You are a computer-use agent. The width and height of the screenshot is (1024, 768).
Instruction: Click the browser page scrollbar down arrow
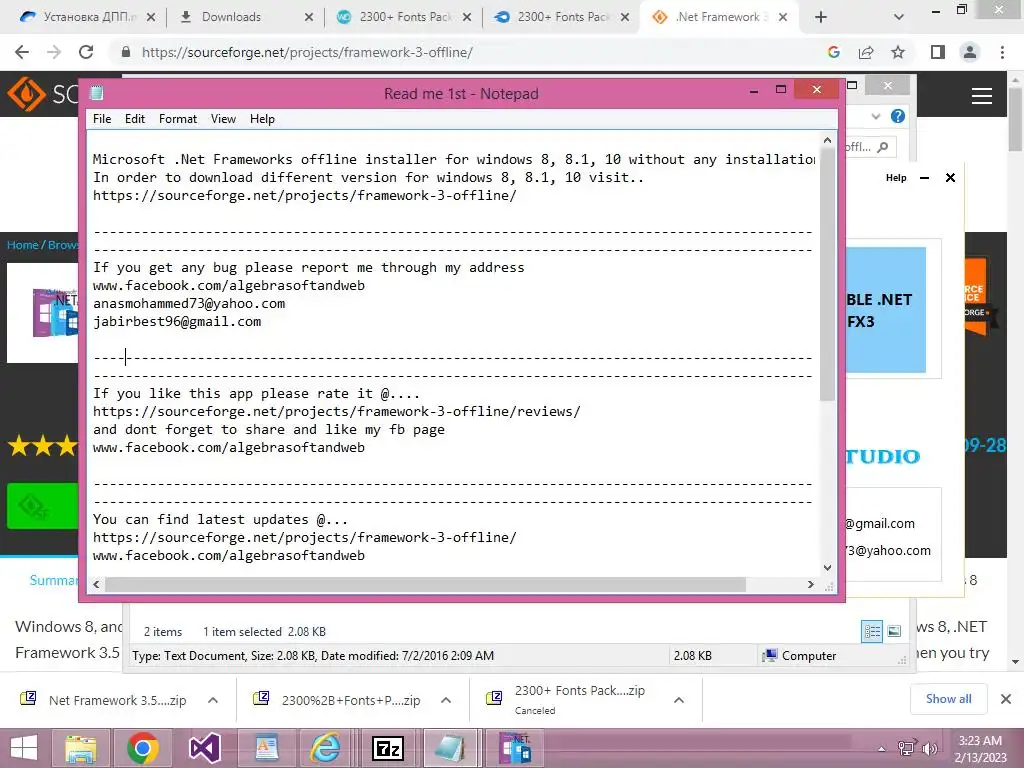coord(1016,662)
